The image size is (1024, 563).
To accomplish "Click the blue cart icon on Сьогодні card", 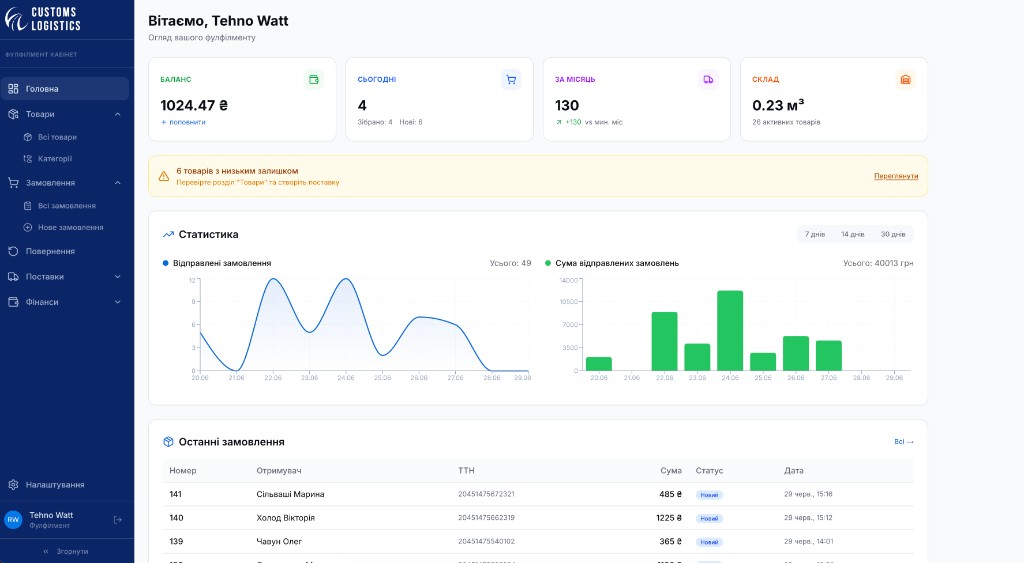I will pyautogui.click(x=511, y=80).
